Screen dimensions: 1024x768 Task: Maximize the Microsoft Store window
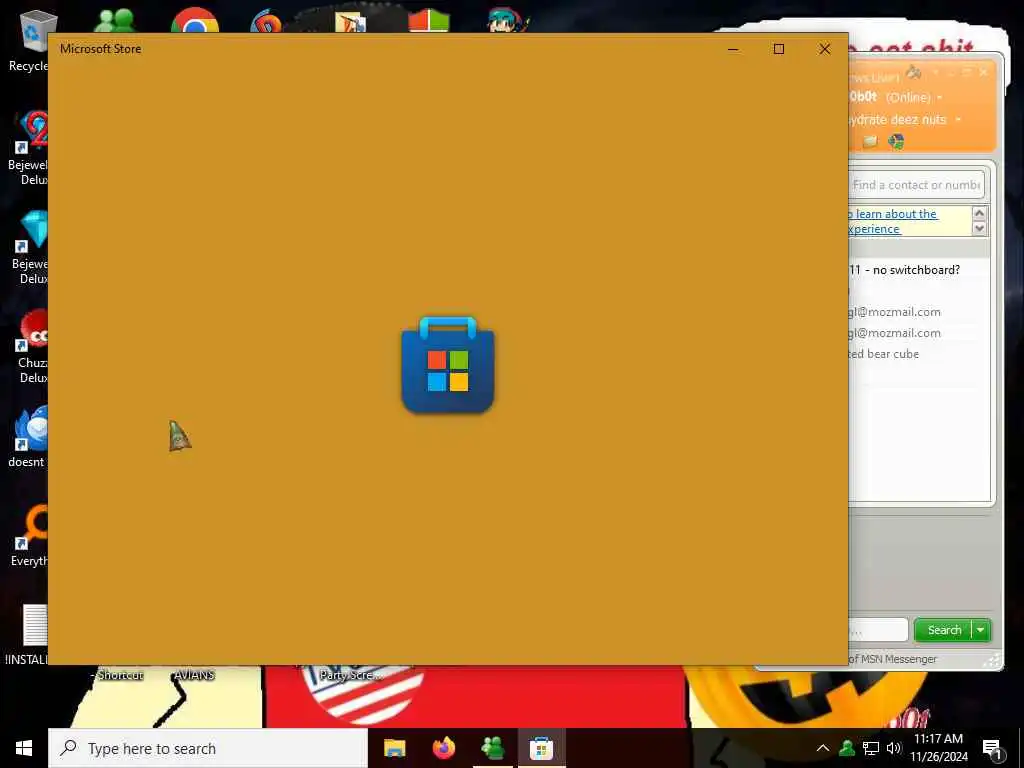778,49
